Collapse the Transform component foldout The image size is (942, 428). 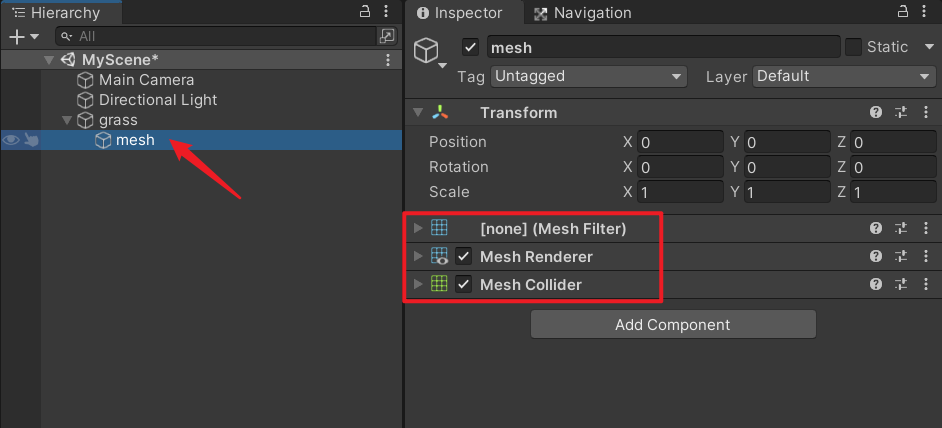tap(418, 113)
